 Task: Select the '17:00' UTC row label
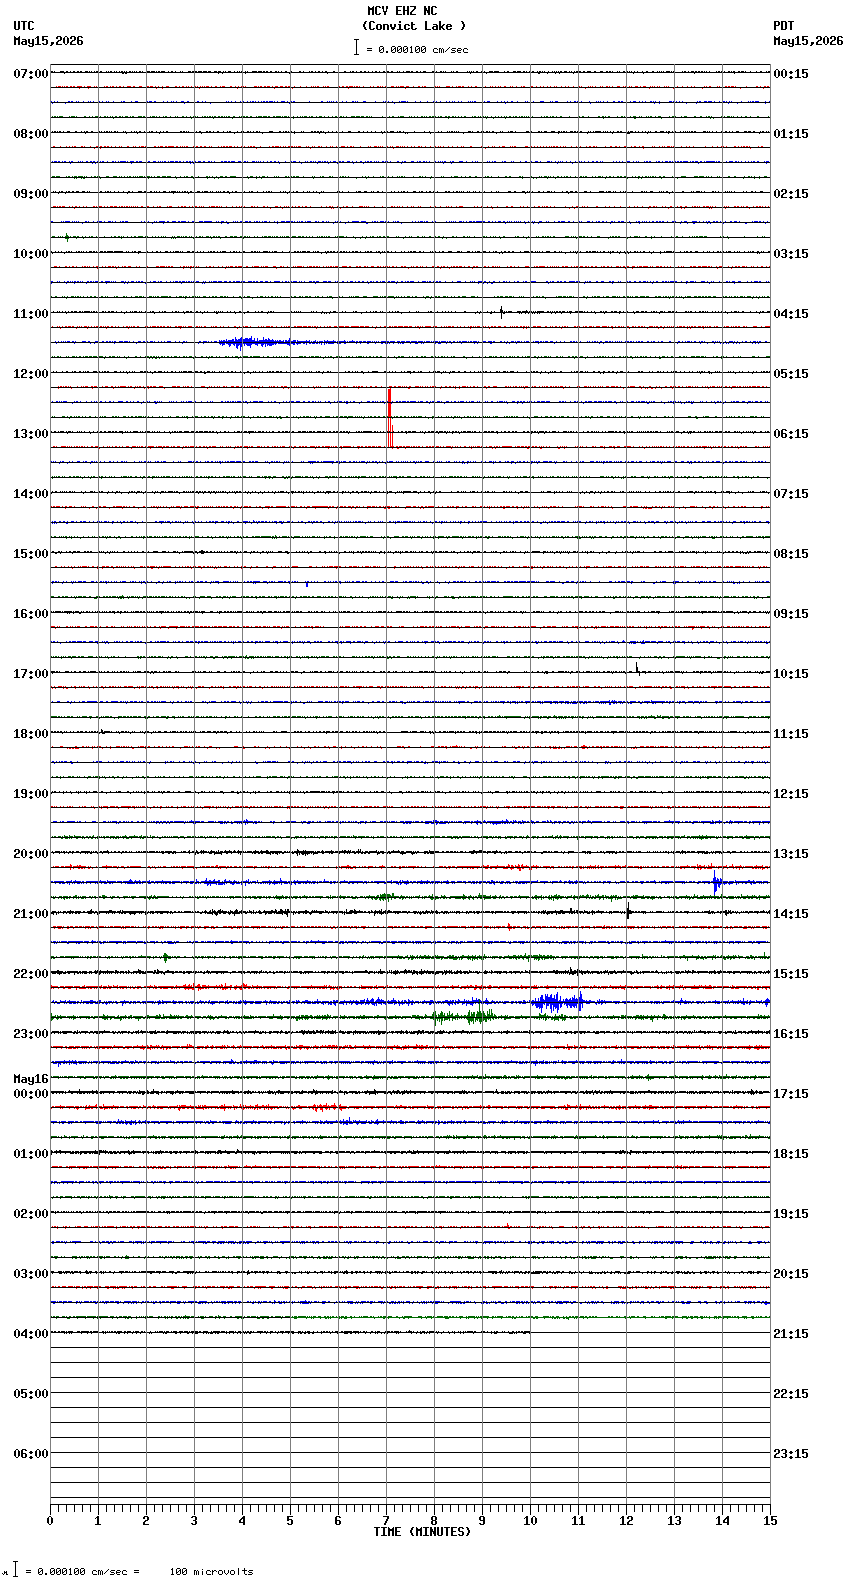[x=31, y=674]
